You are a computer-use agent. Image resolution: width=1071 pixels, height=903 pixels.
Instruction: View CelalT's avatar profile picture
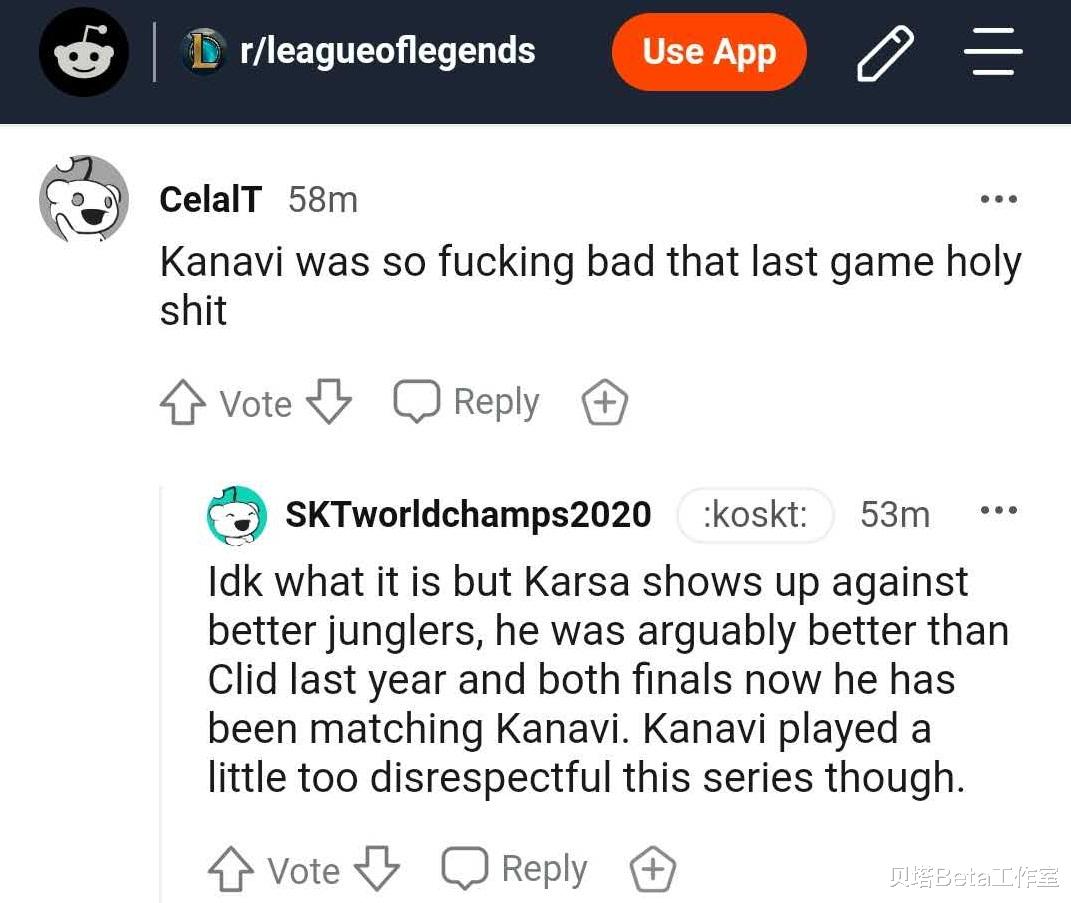point(84,200)
